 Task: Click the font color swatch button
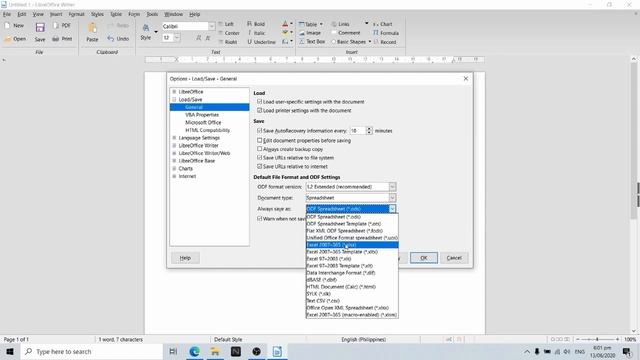(285, 24)
